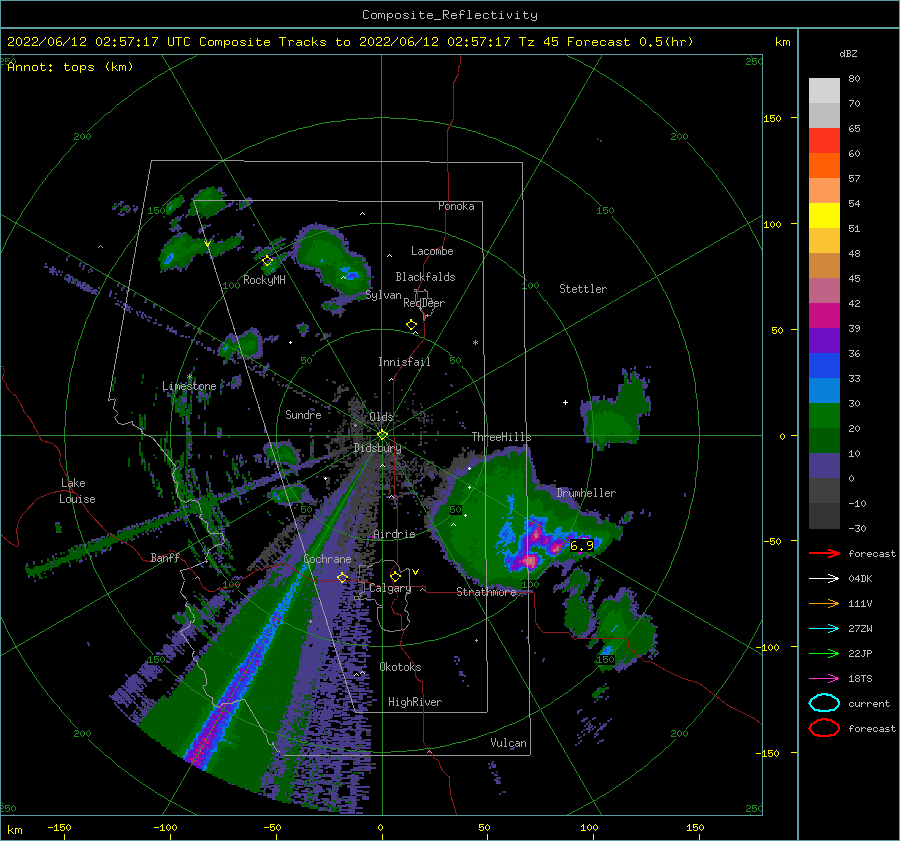900x841 pixels.
Task: Click the Sylvan label on map
Action: tap(383, 295)
